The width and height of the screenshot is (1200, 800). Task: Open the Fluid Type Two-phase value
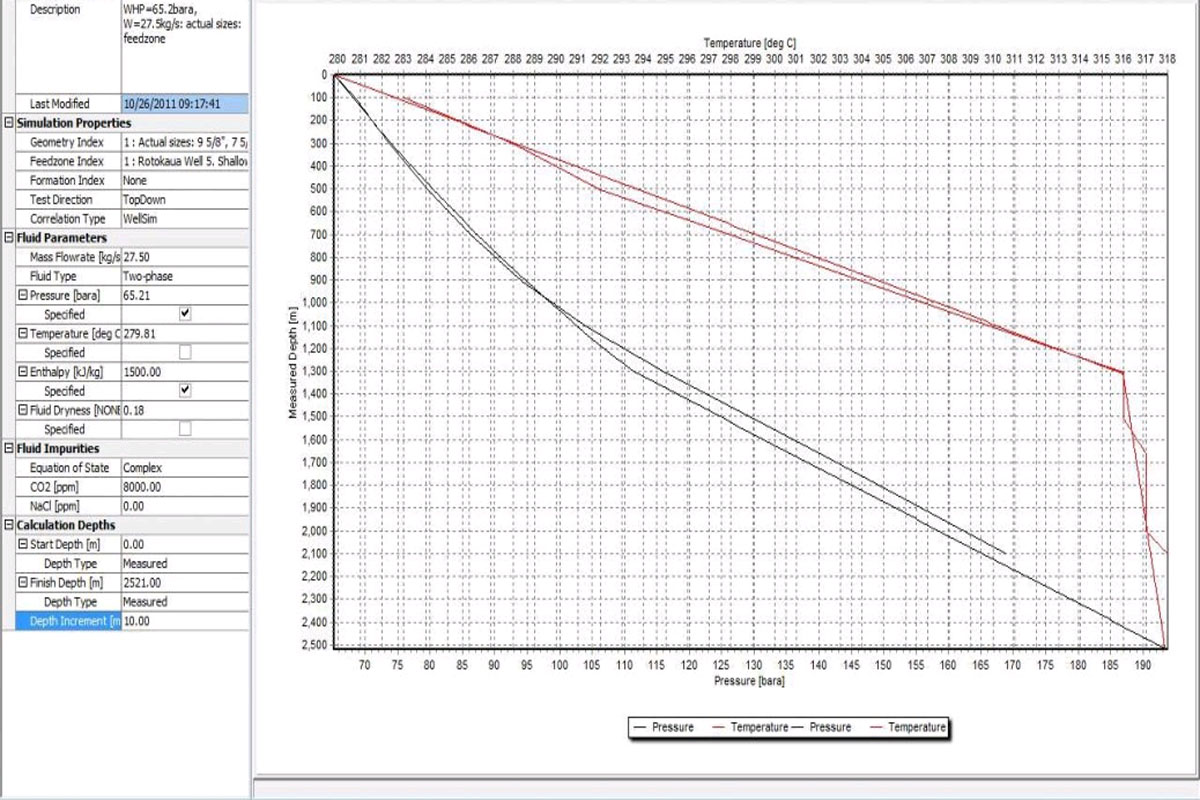[x=184, y=276]
